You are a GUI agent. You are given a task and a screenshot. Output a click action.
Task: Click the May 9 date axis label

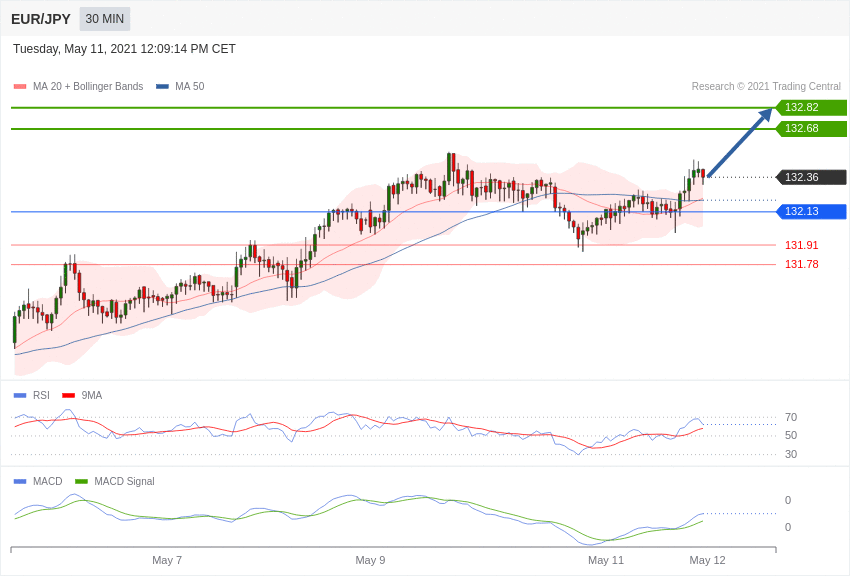(x=370, y=560)
